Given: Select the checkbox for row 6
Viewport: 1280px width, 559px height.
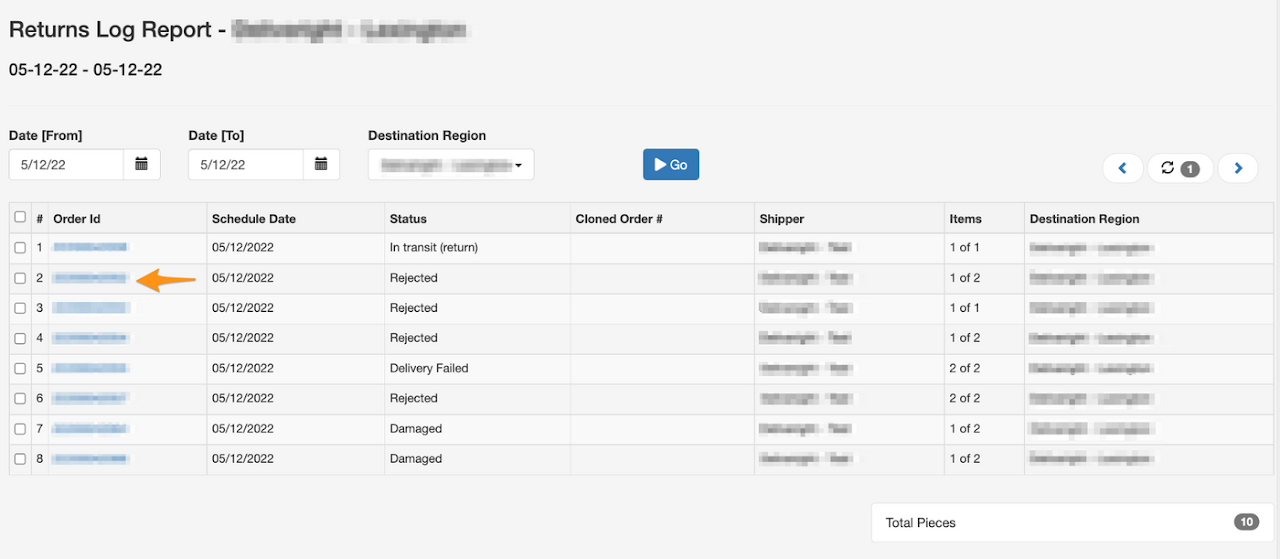Looking at the screenshot, I should click(x=20, y=398).
